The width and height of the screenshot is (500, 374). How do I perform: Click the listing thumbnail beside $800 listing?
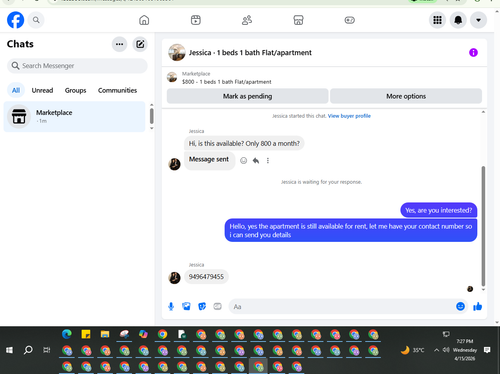(x=172, y=77)
